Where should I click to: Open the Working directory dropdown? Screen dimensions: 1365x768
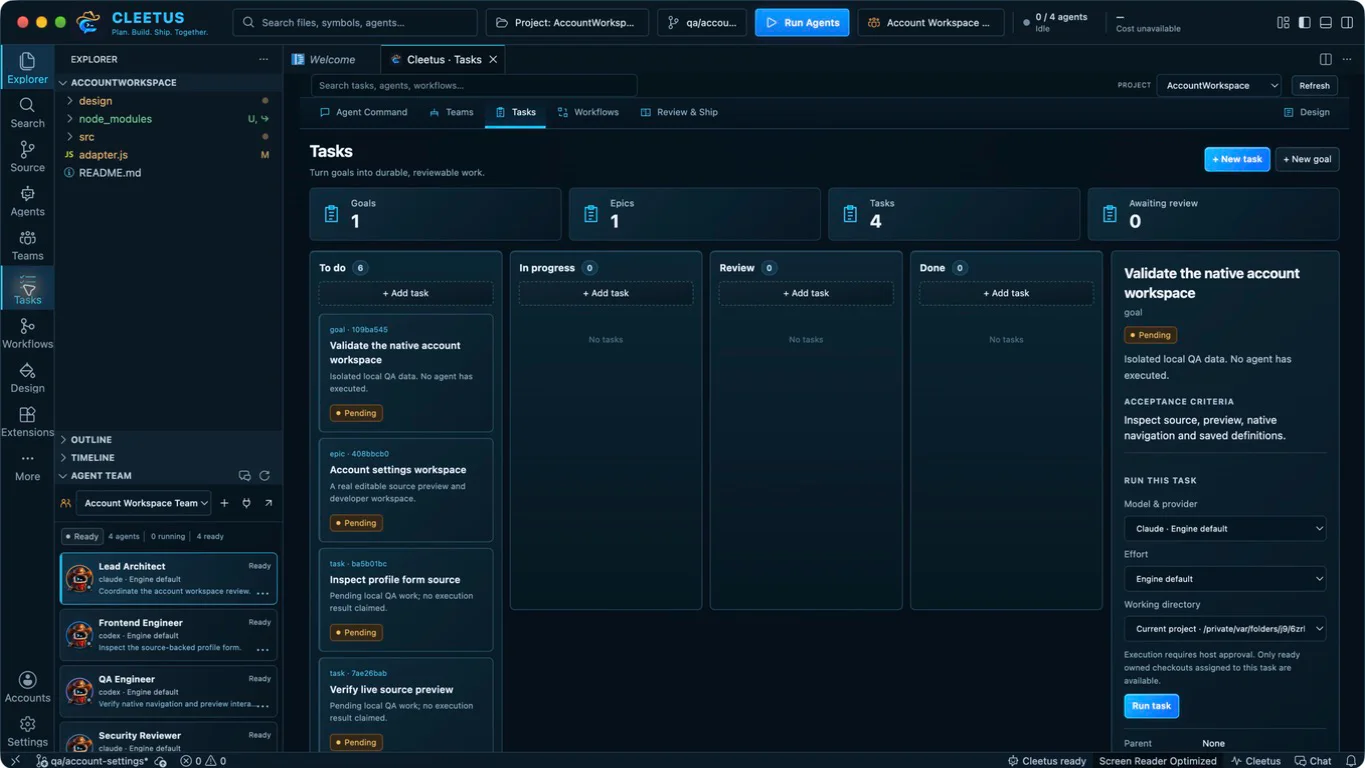point(1225,629)
